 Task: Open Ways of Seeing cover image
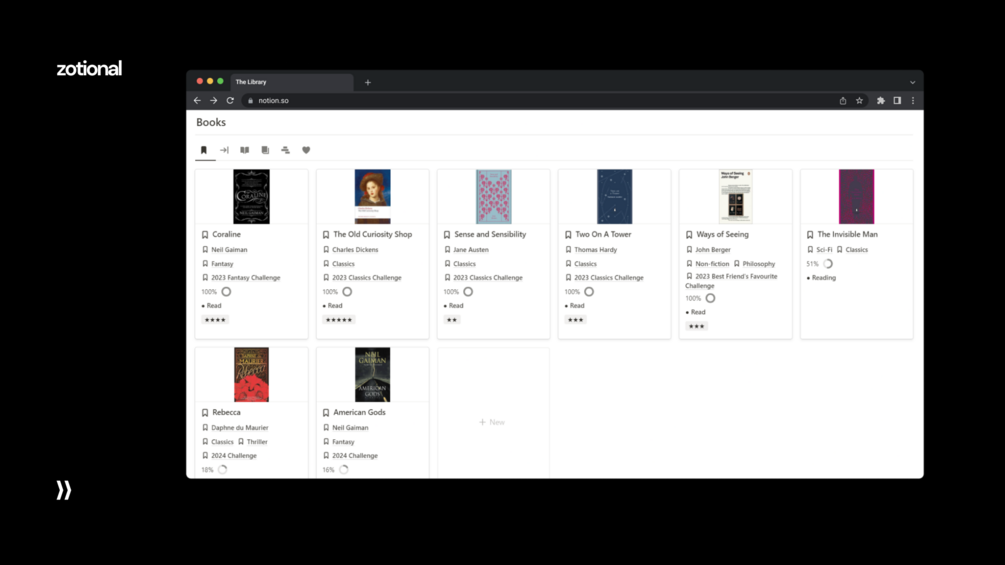click(735, 197)
